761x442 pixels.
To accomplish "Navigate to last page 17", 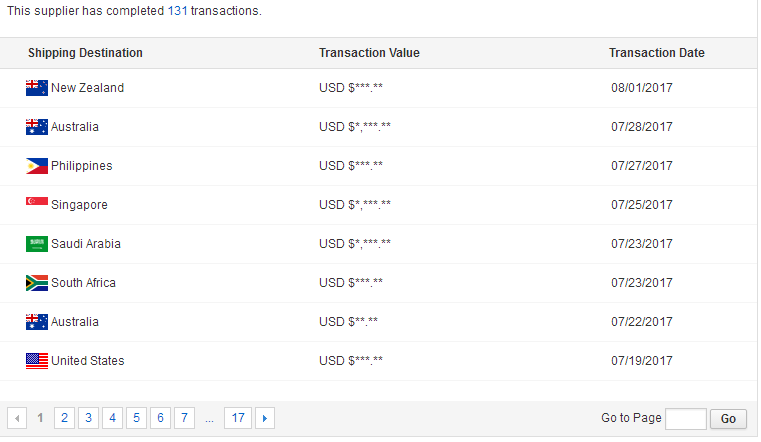I will (x=237, y=418).
